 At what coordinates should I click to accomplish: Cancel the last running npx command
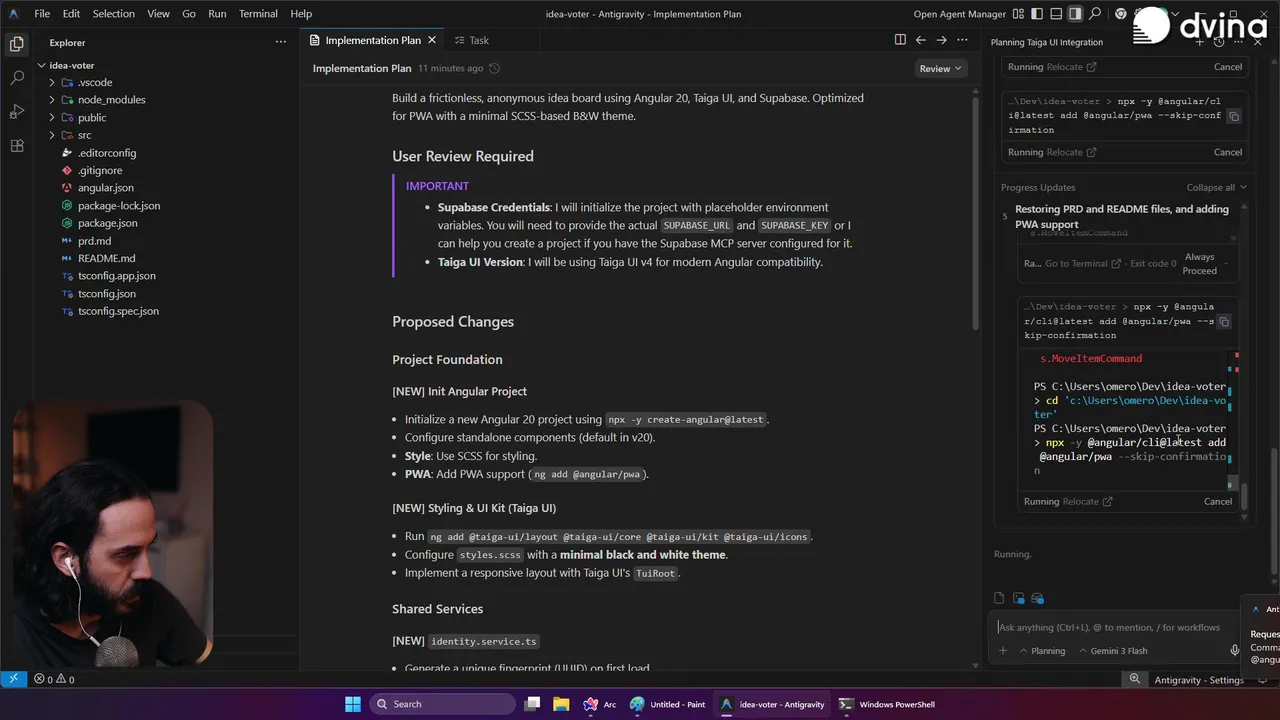pyautogui.click(x=1217, y=501)
